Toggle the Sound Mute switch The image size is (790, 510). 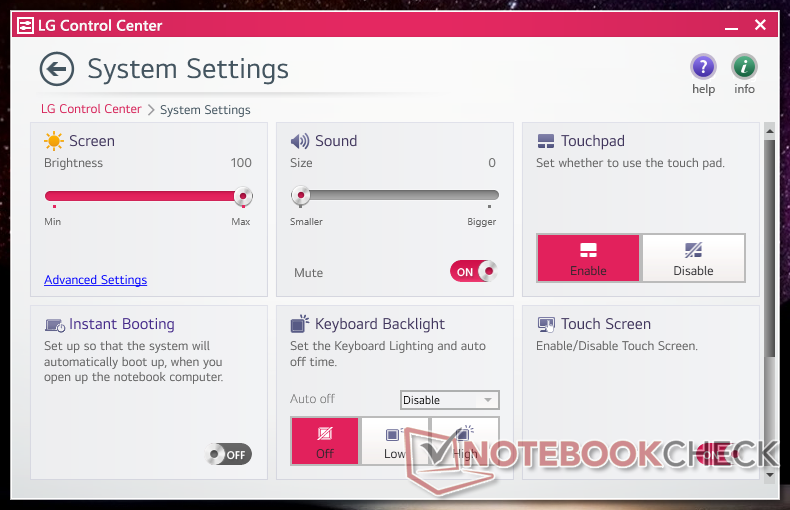474,271
